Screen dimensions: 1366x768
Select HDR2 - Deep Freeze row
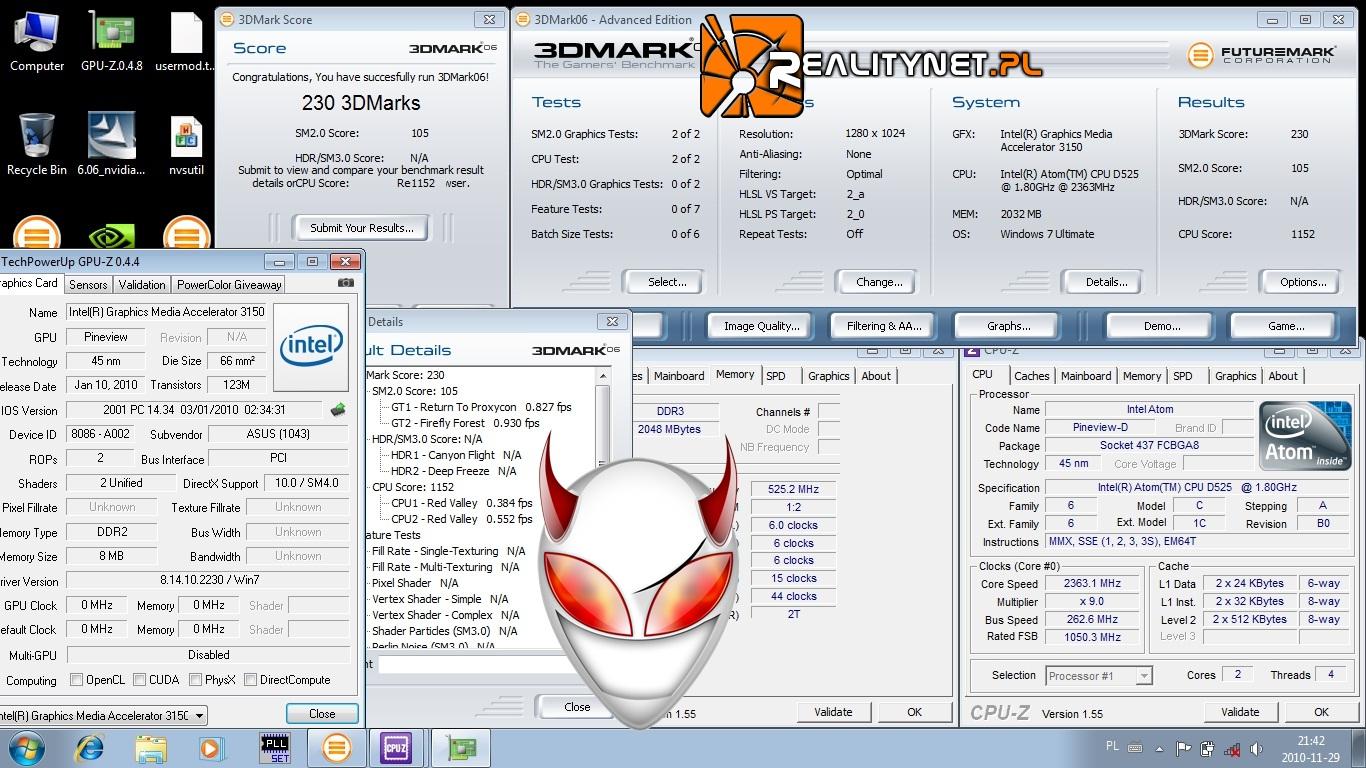[x=454, y=471]
